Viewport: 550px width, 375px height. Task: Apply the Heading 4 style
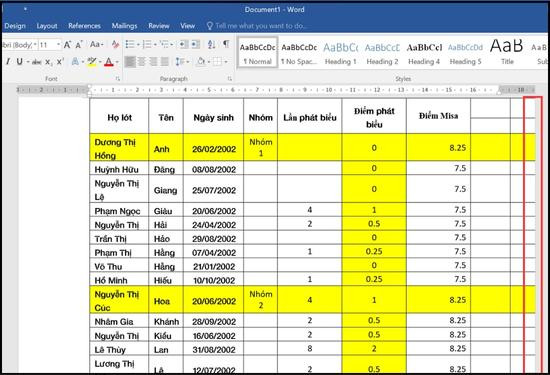[424, 53]
